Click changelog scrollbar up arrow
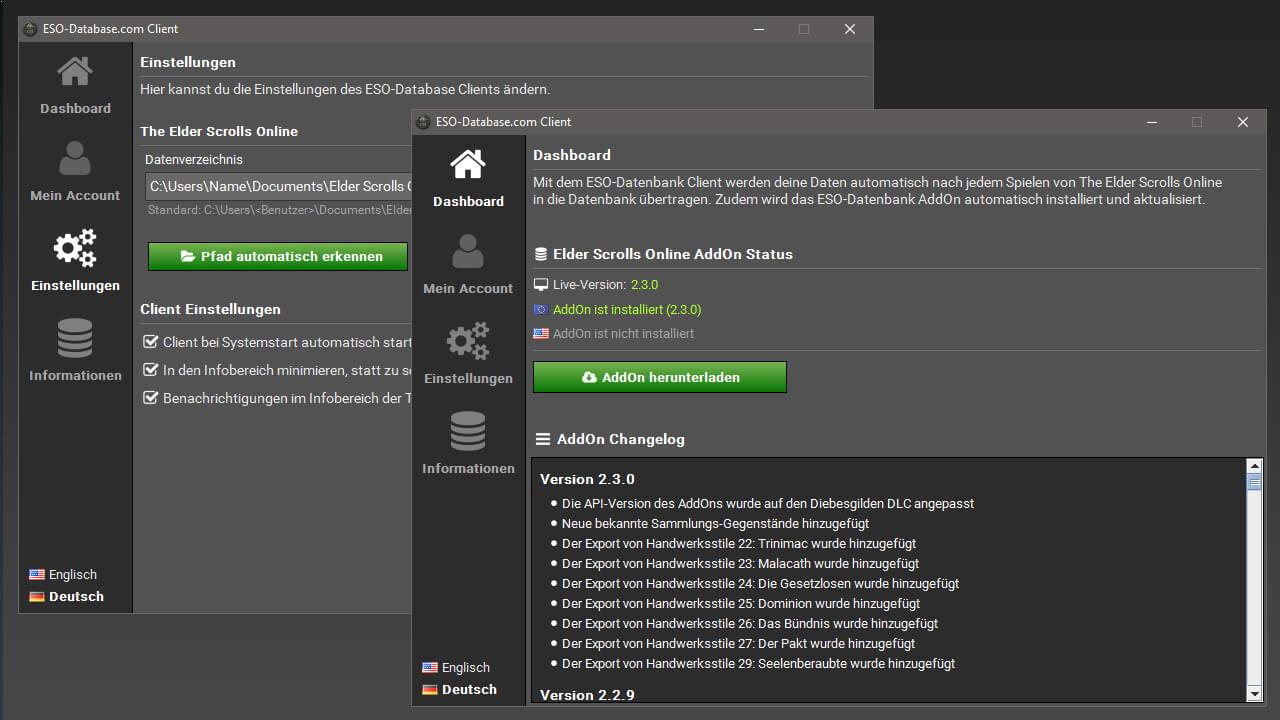The width and height of the screenshot is (1280, 720). point(1254,466)
